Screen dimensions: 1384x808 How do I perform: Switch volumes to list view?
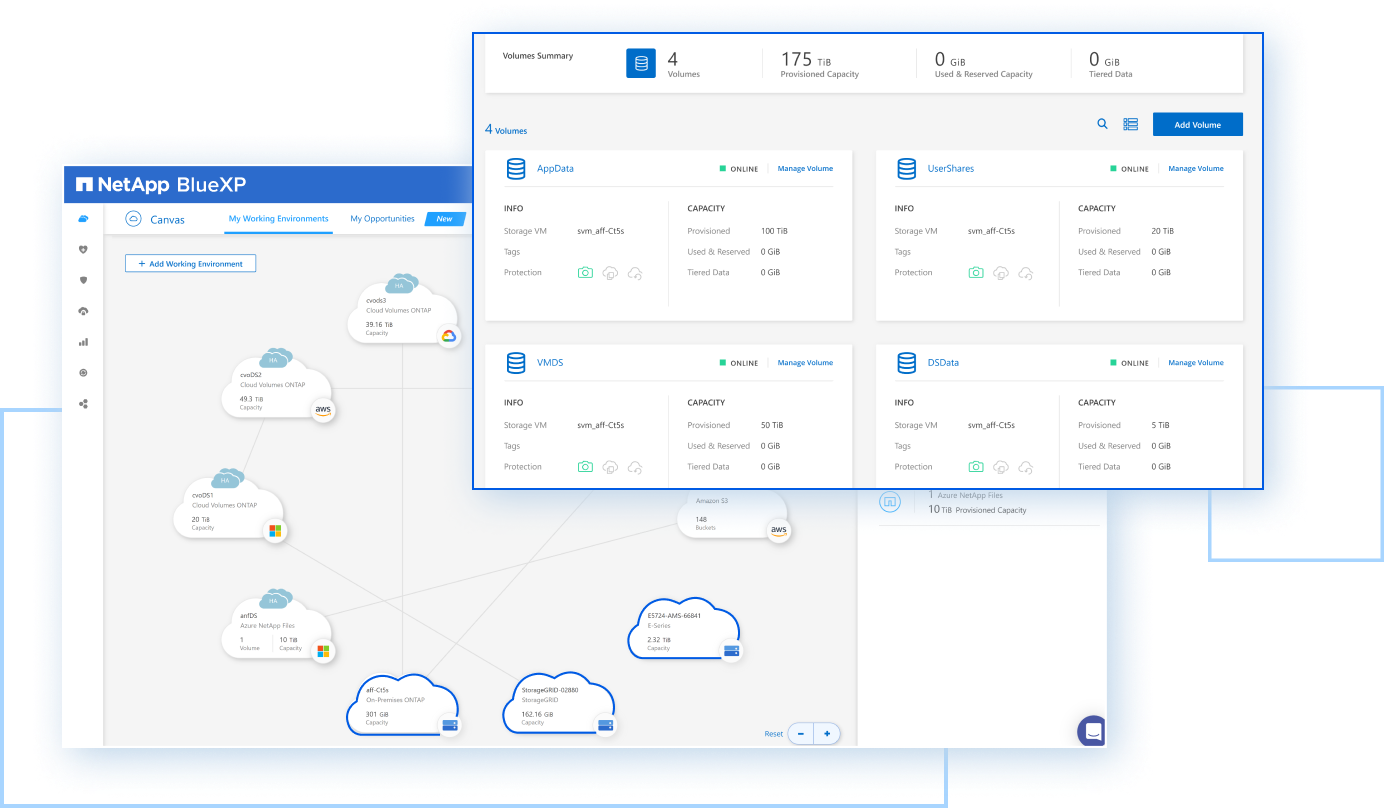coord(1130,124)
